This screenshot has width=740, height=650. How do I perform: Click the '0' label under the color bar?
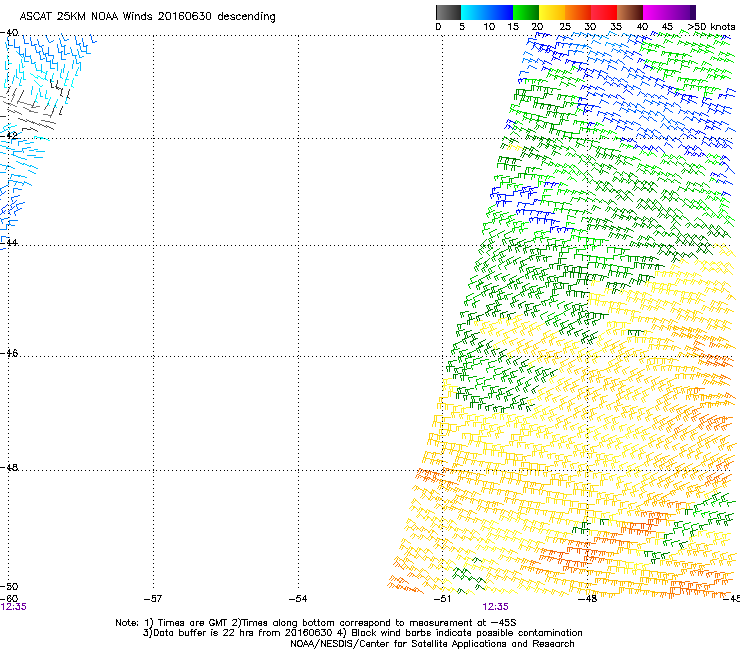pyautogui.click(x=438, y=27)
